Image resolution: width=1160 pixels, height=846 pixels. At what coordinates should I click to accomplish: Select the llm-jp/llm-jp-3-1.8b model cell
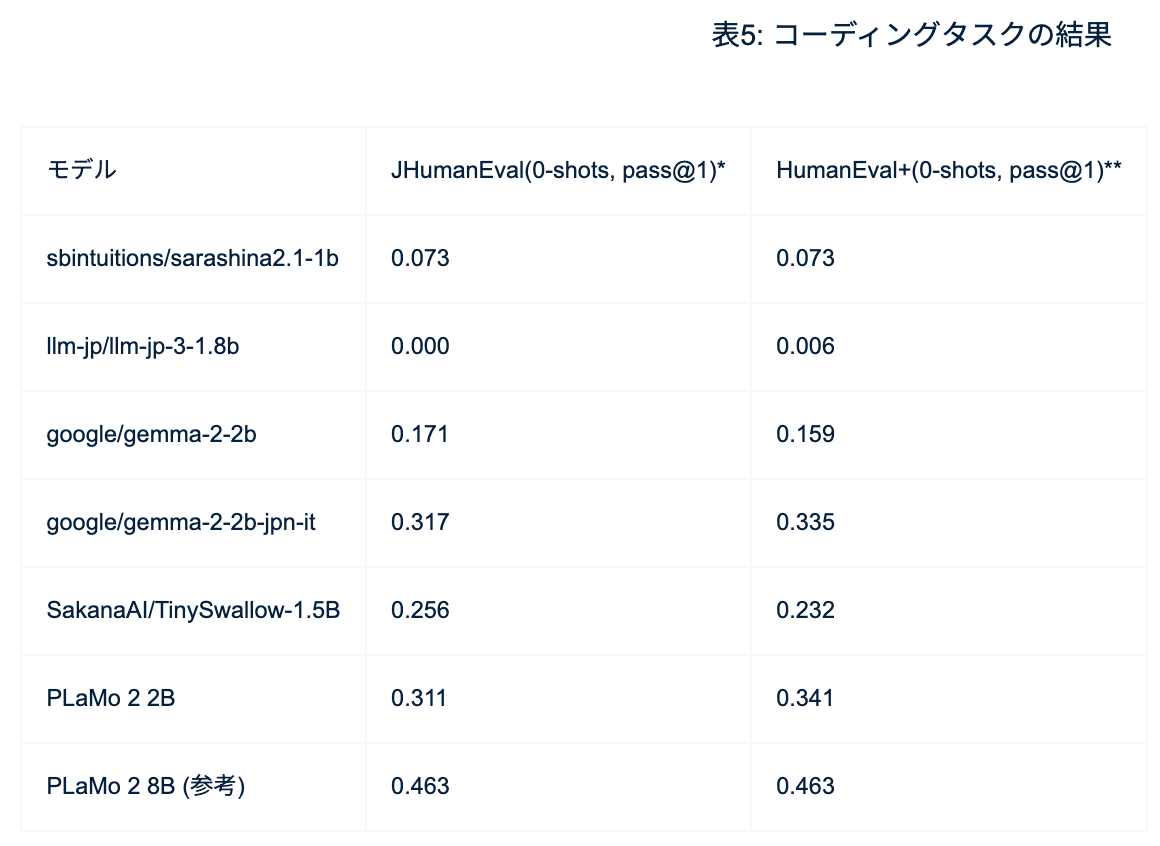coord(143,346)
